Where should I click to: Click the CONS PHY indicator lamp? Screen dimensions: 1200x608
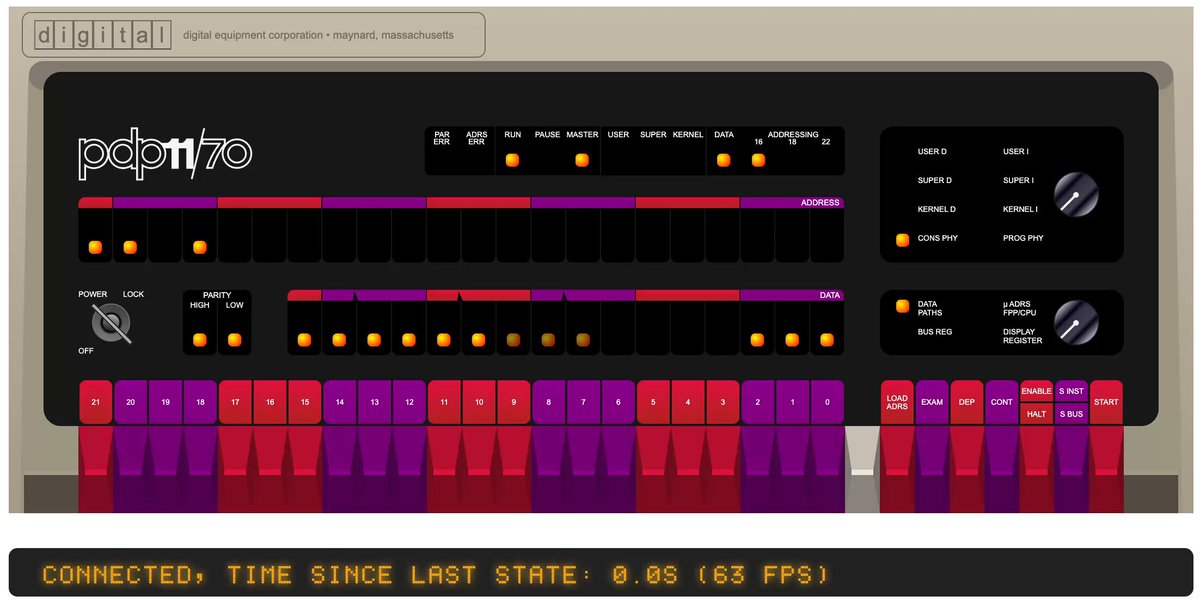pyautogui.click(x=903, y=239)
